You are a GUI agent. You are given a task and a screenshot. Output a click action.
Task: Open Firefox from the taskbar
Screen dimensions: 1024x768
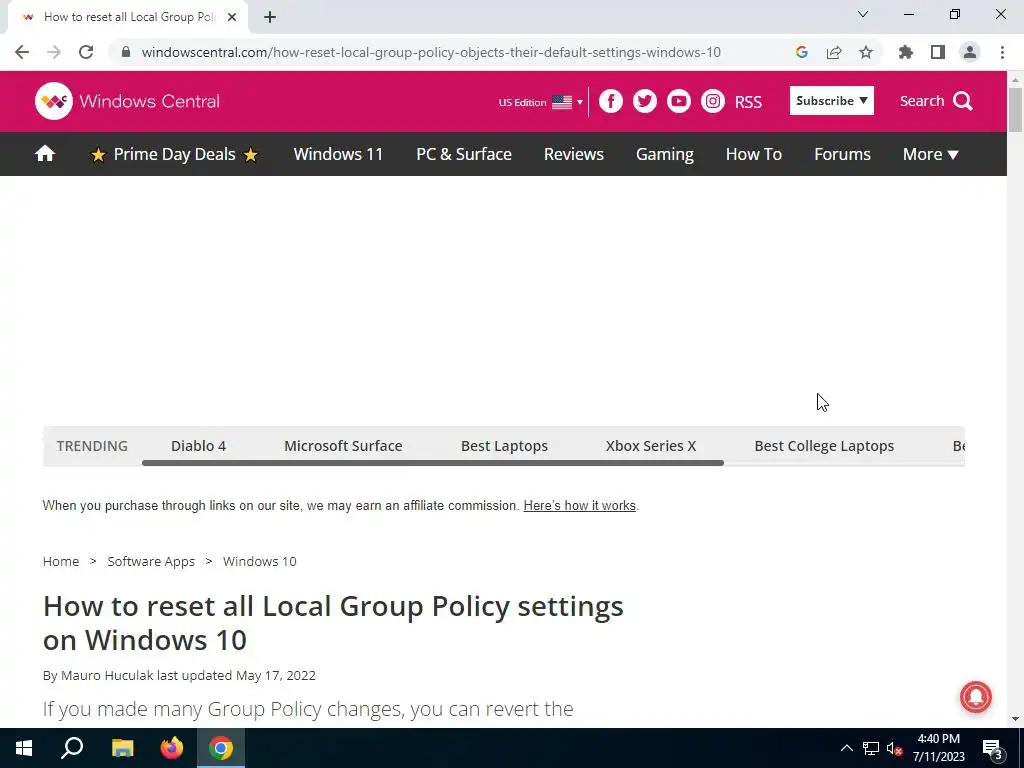pos(172,748)
